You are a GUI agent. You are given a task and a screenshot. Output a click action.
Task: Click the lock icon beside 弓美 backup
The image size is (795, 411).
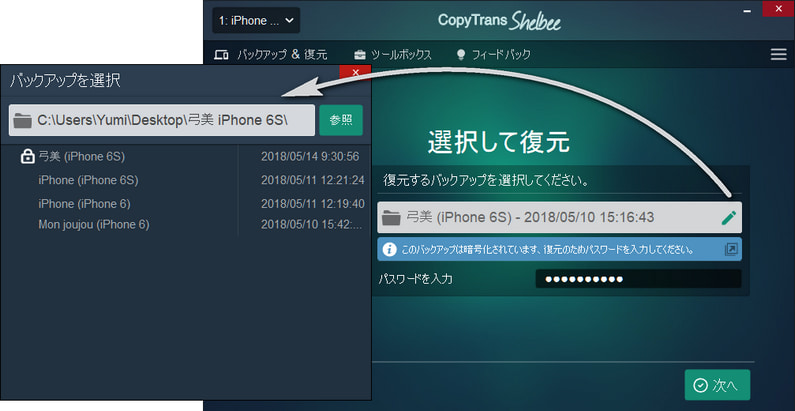26,157
